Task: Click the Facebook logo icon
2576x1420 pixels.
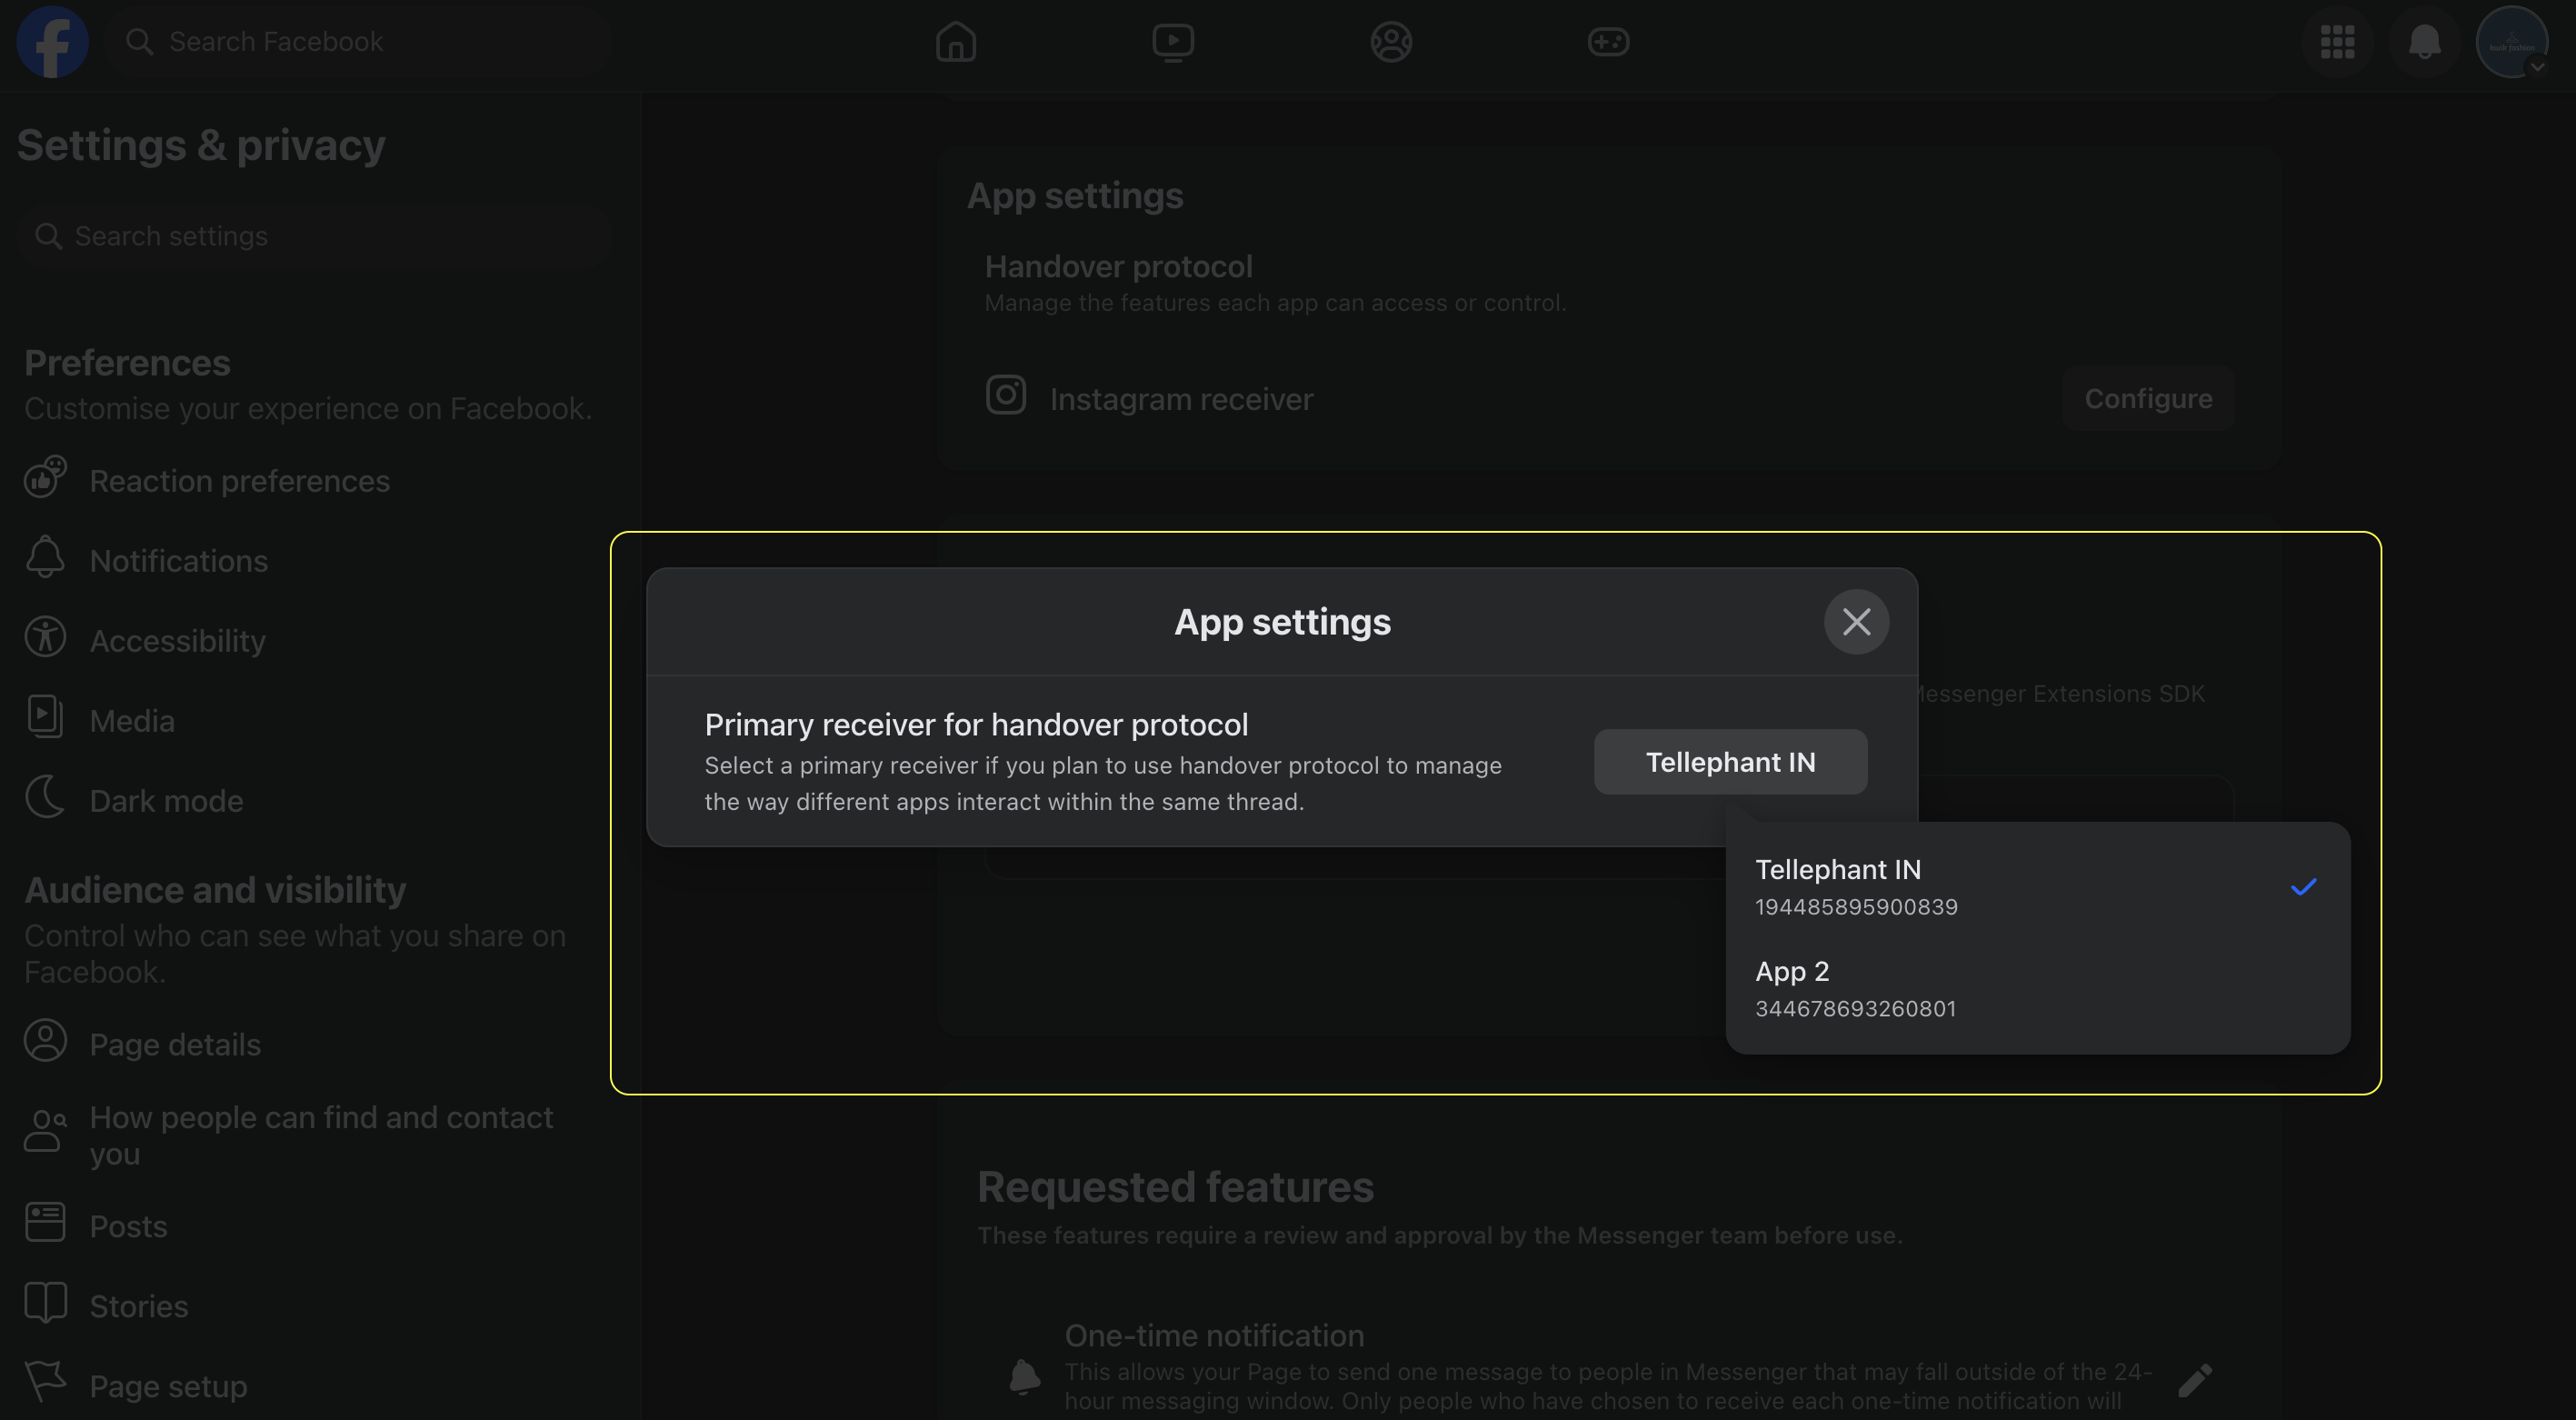Action: click(x=52, y=41)
